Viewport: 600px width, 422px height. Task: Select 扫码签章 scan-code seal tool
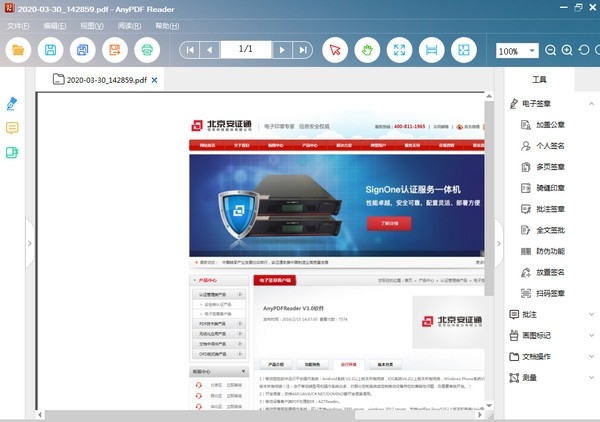(x=543, y=293)
